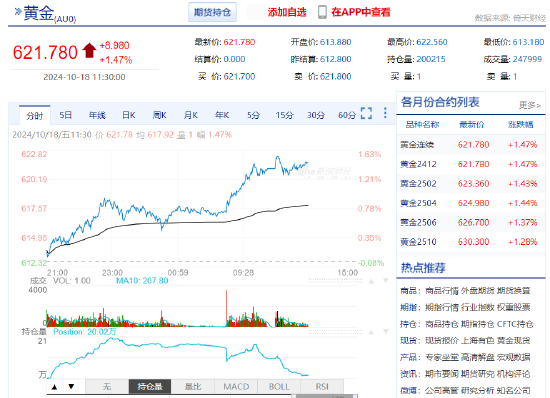Click the double-chevron icon before 黄金 title
550x398 pixels.
click(x=18, y=12)
